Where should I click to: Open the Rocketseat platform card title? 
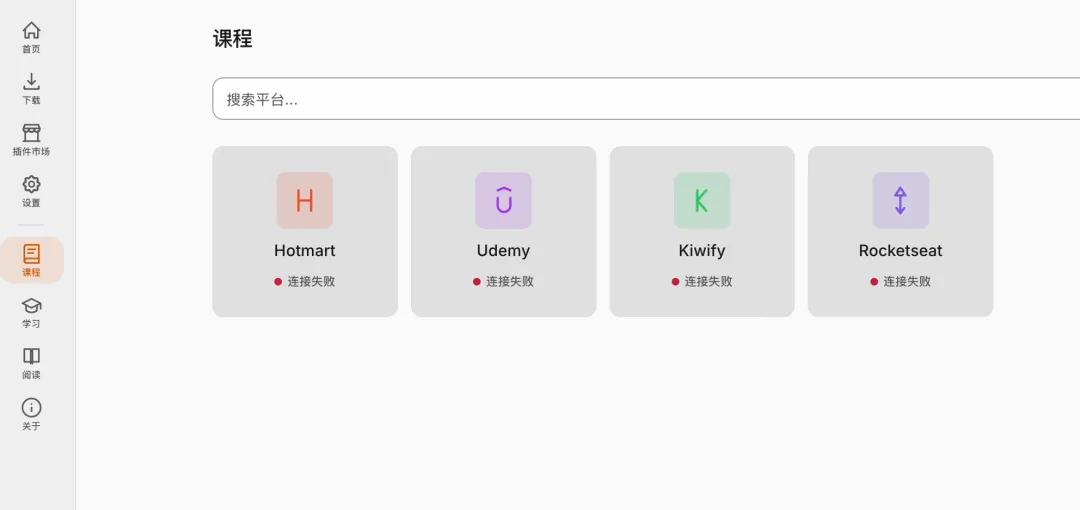[x=900, y=251]
